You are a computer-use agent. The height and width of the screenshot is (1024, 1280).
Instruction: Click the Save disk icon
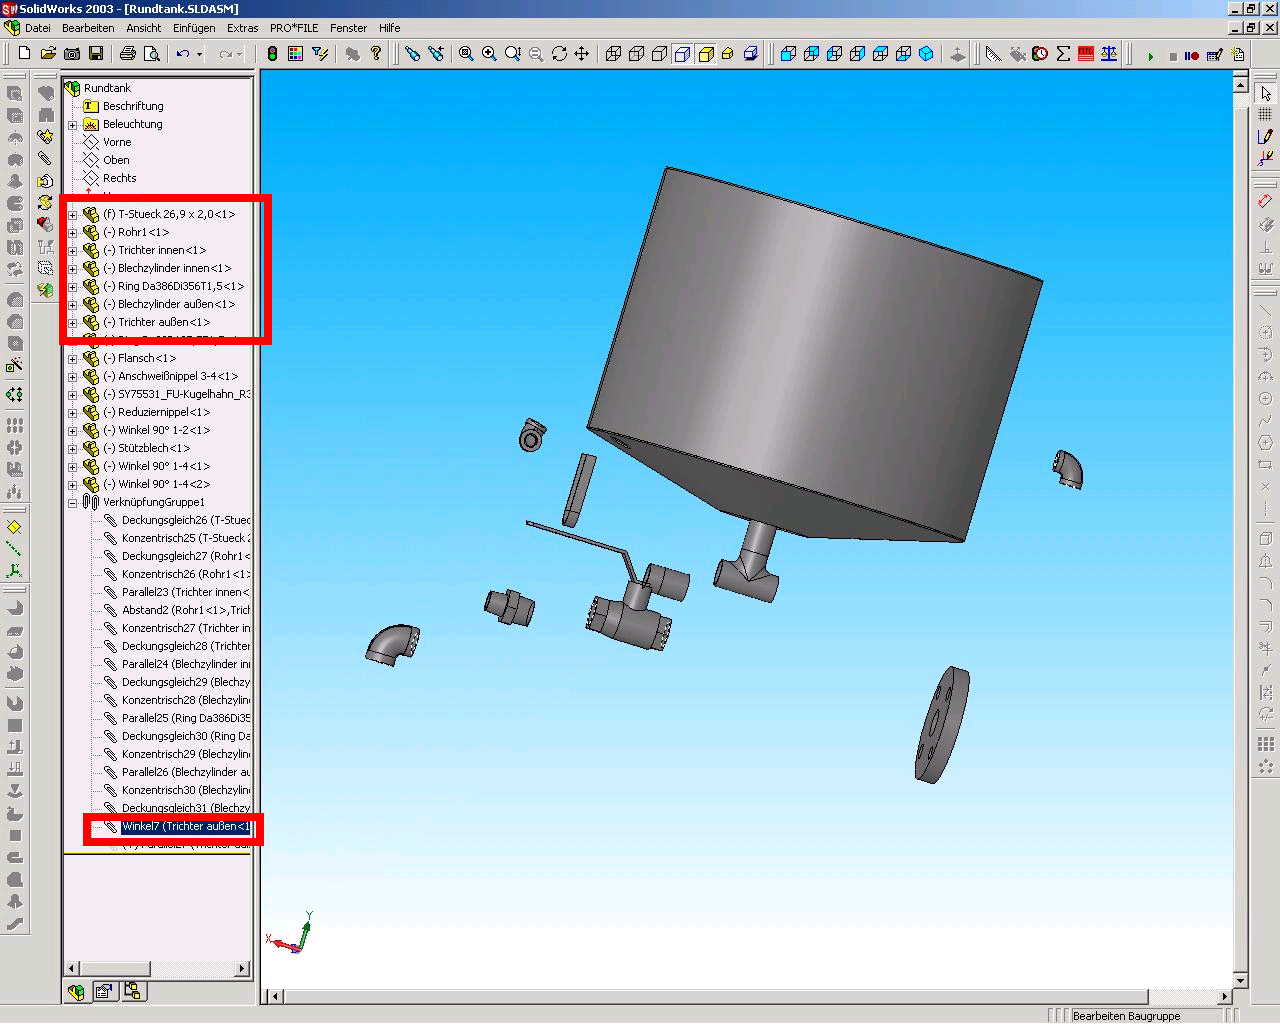point(96,54)
